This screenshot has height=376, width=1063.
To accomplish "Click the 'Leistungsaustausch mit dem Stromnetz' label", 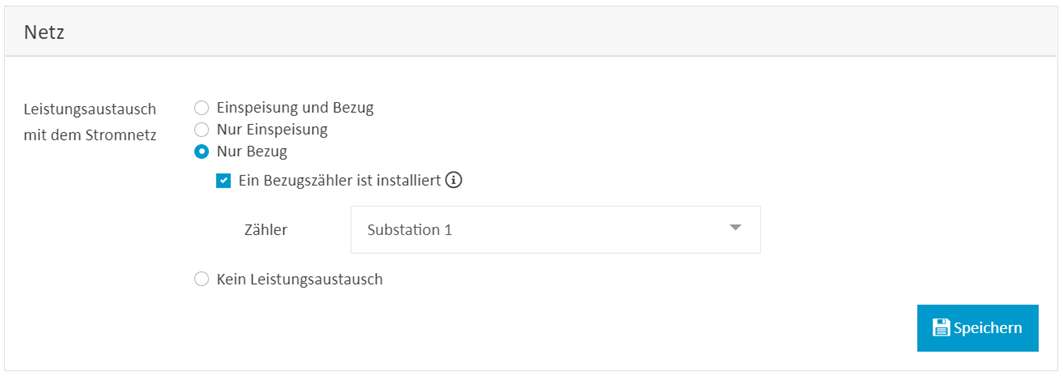I will [90, 122].
